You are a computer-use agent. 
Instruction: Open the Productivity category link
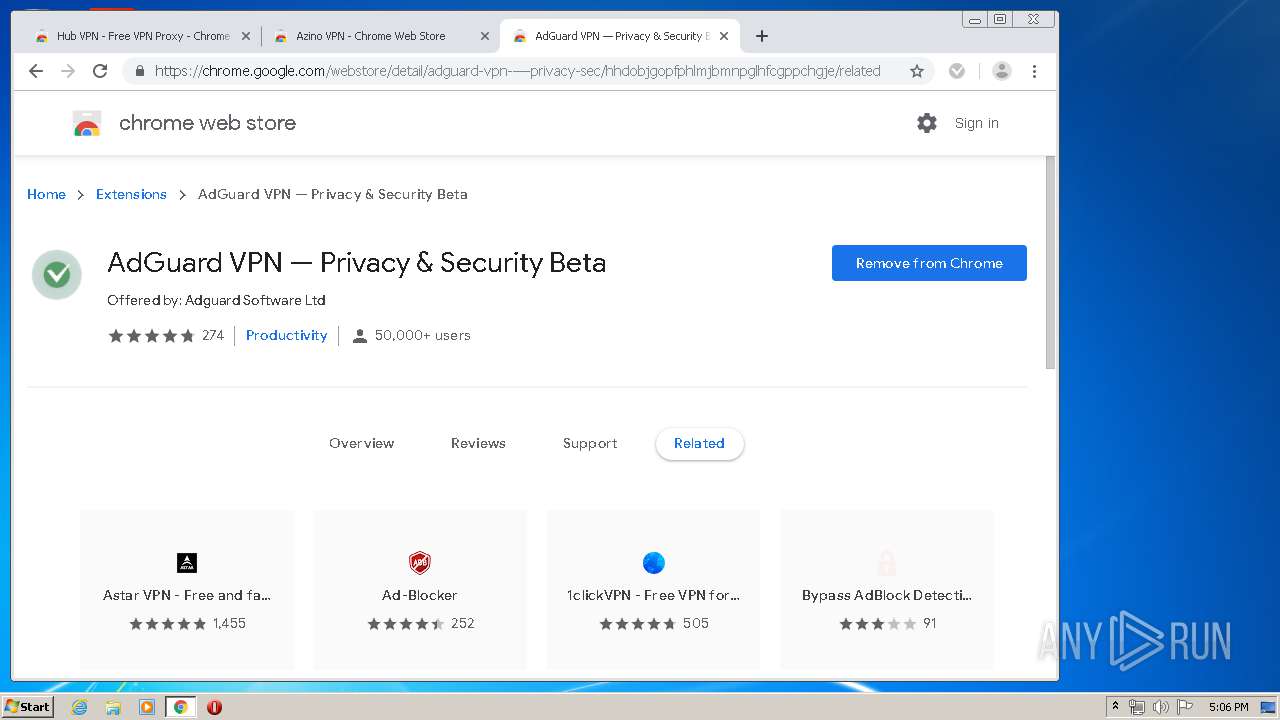click(x=286, y=335)
